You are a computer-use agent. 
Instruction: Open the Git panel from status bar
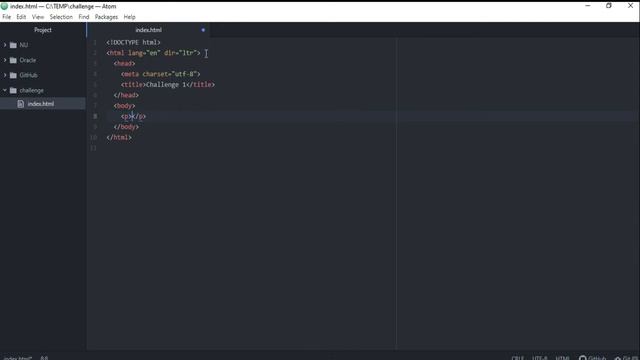[x=627, y=358]
